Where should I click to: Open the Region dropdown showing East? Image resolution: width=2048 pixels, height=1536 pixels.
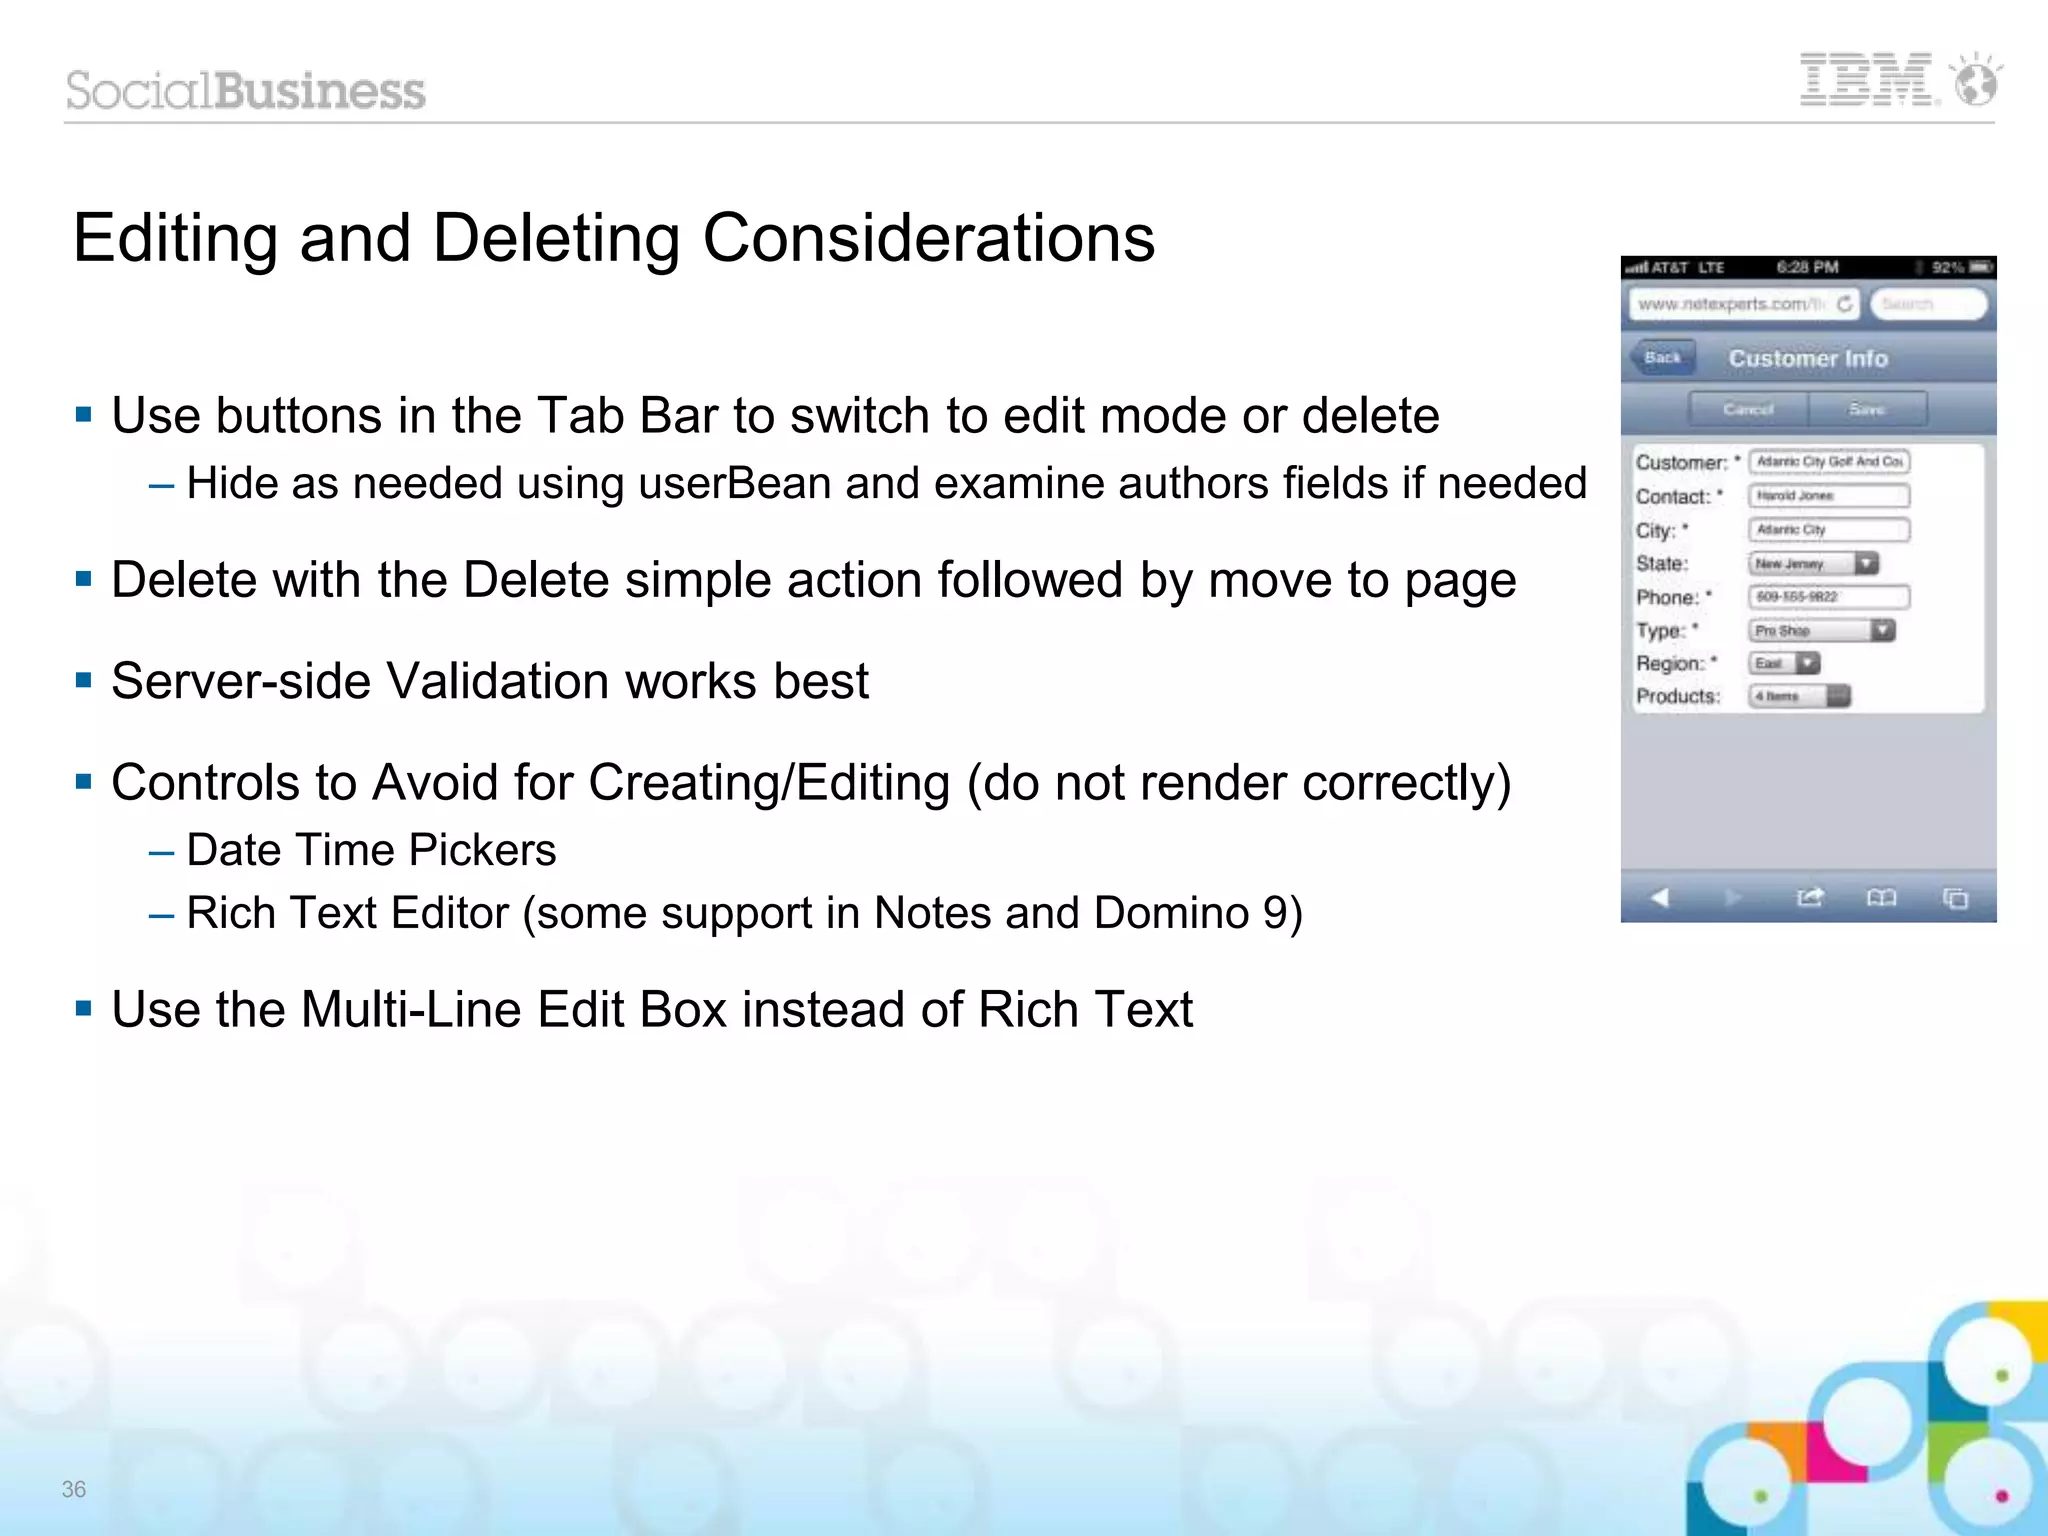[x=1784, y=663]
